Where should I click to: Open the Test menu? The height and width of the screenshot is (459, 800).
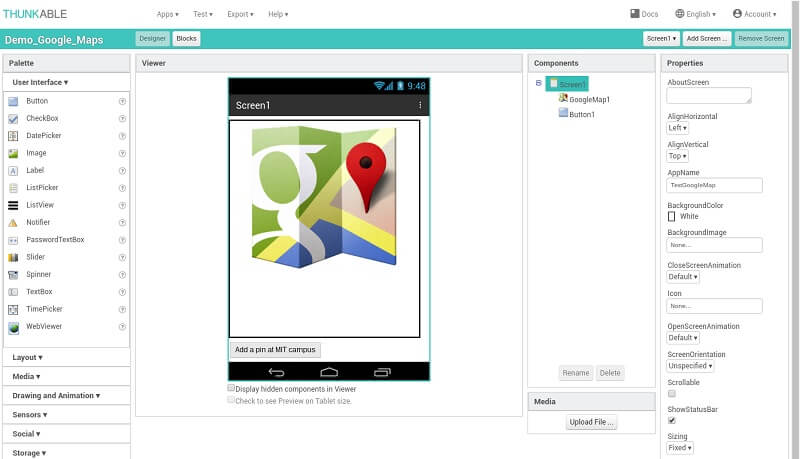203,14
